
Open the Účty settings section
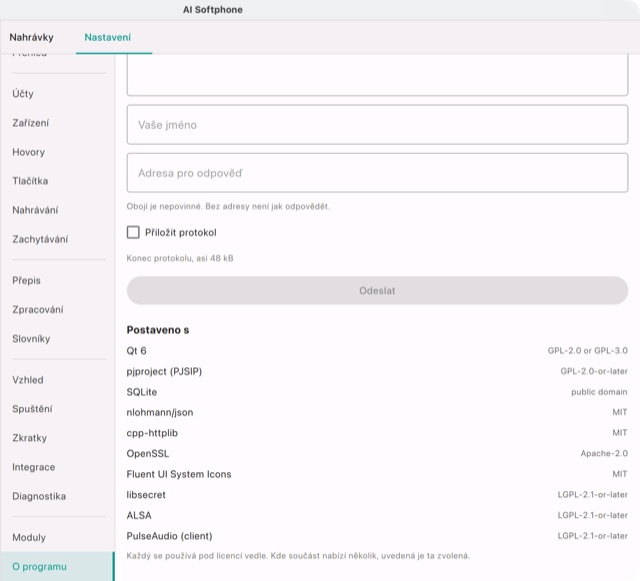click(57, 93)
